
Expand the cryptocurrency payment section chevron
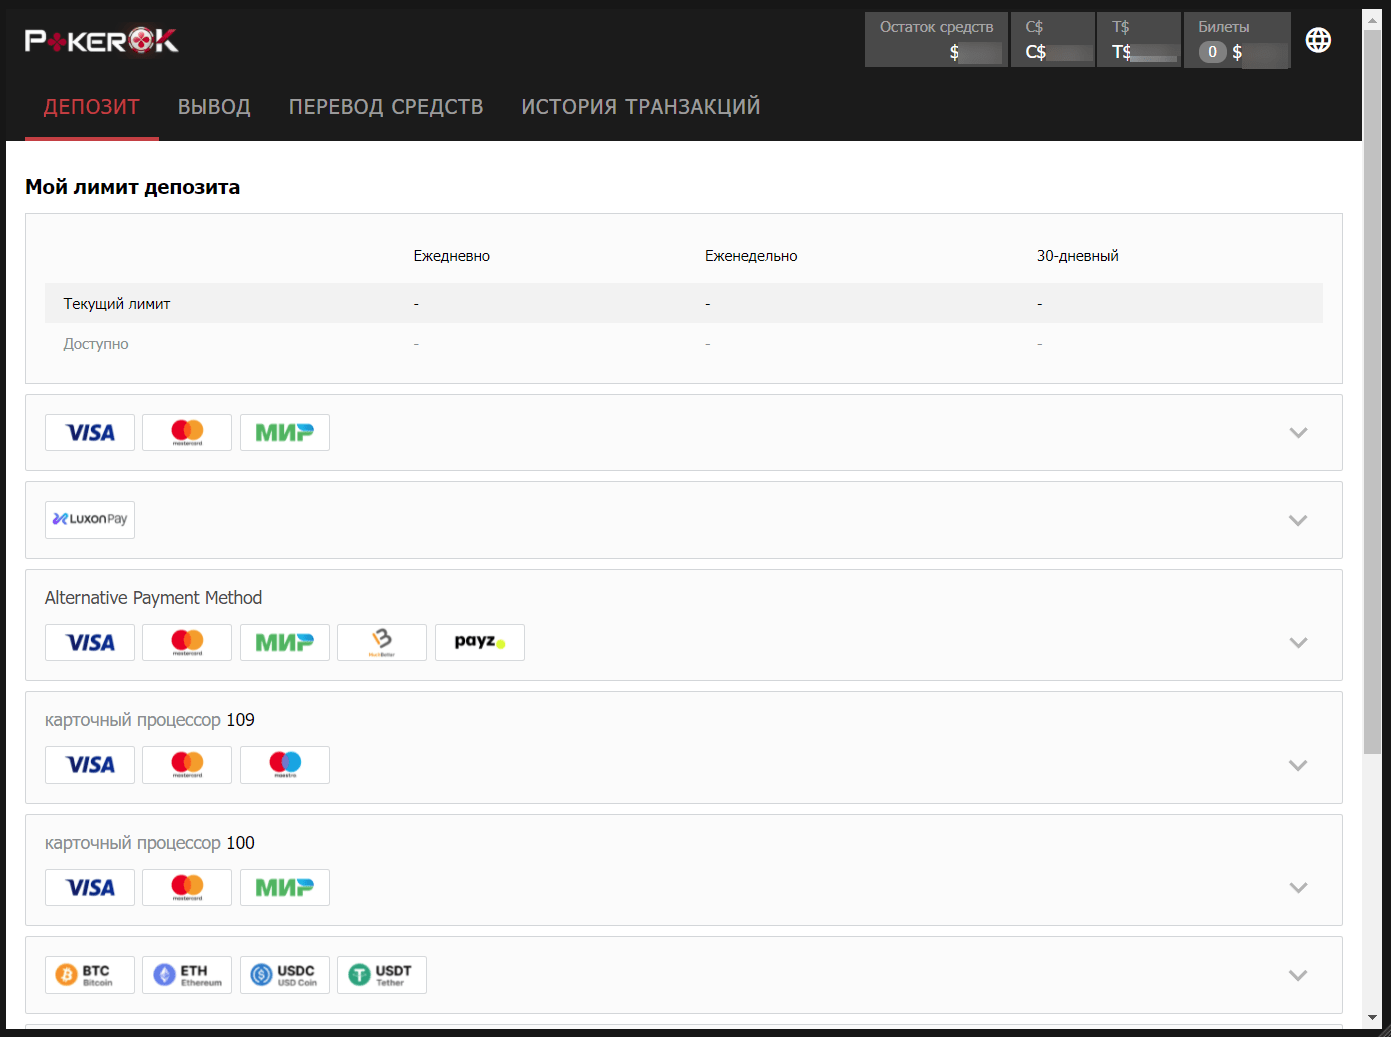1298,976
